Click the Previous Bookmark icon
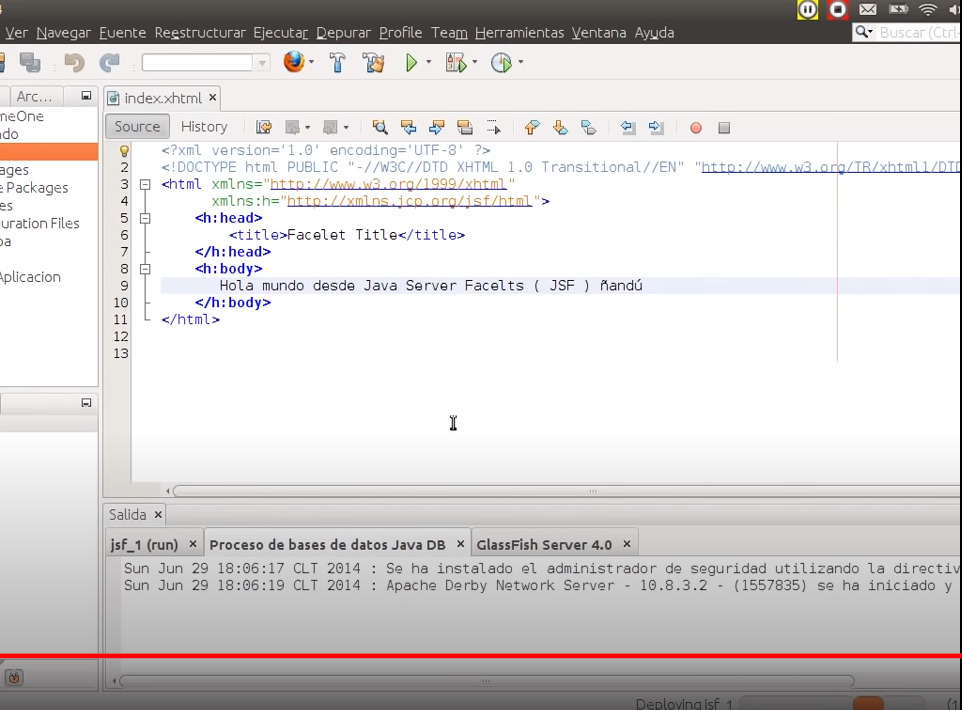This screenshot has height=710, width=962. (532, 127)
